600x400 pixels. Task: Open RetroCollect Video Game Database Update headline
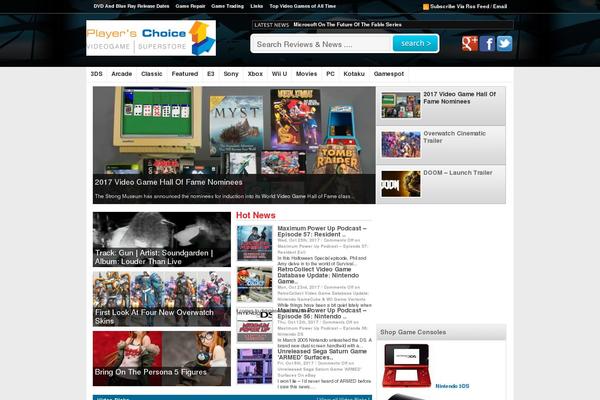pyautogui.click(x=318, y=275)
